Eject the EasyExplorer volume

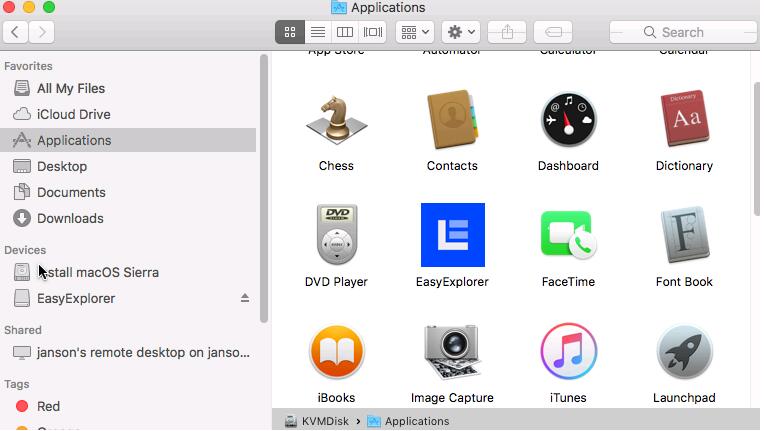245,298
